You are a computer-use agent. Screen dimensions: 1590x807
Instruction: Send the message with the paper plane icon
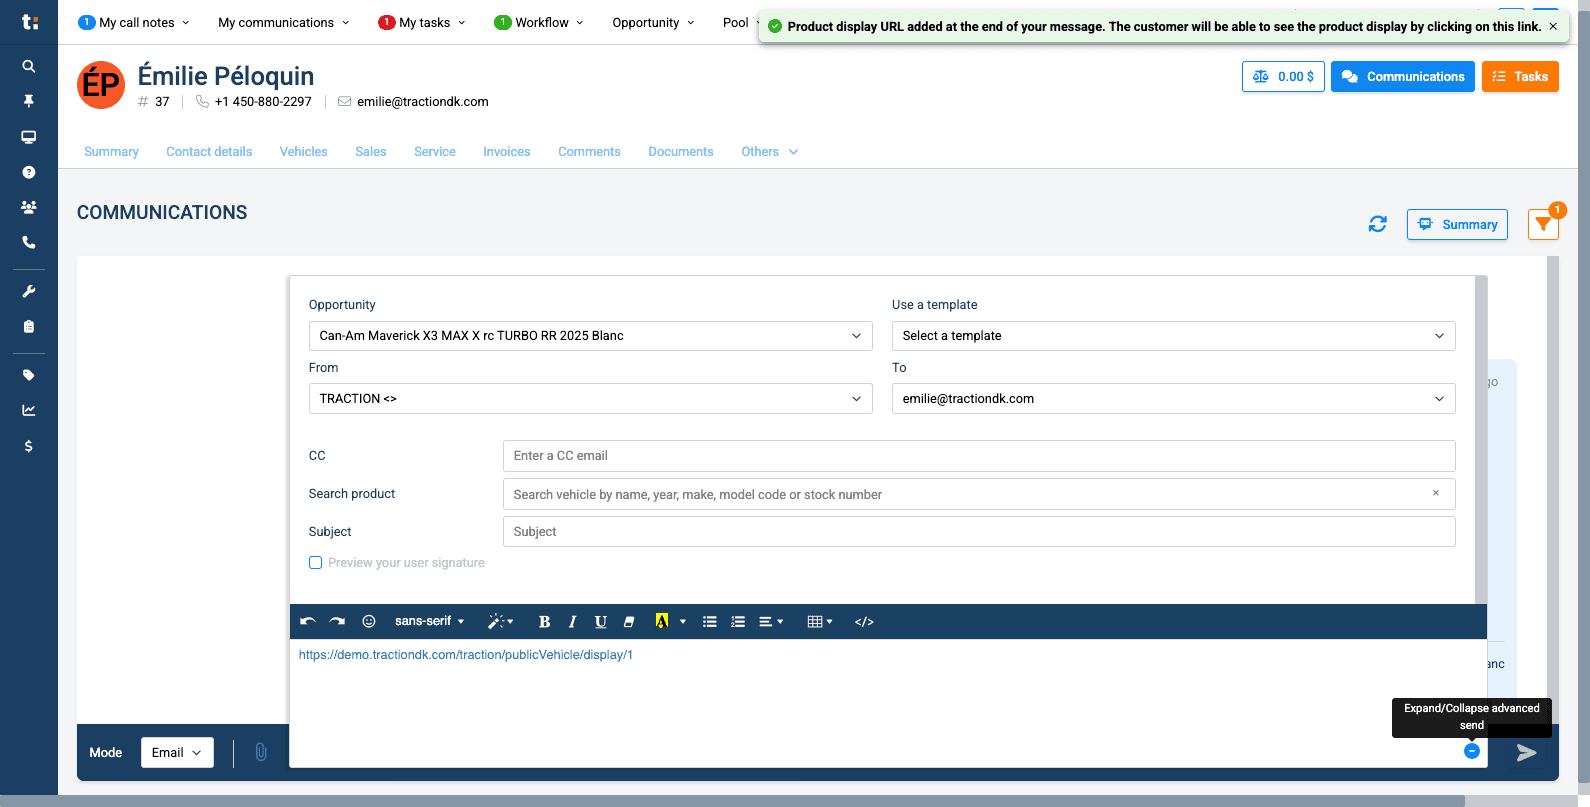click(x=1526, y=752)
